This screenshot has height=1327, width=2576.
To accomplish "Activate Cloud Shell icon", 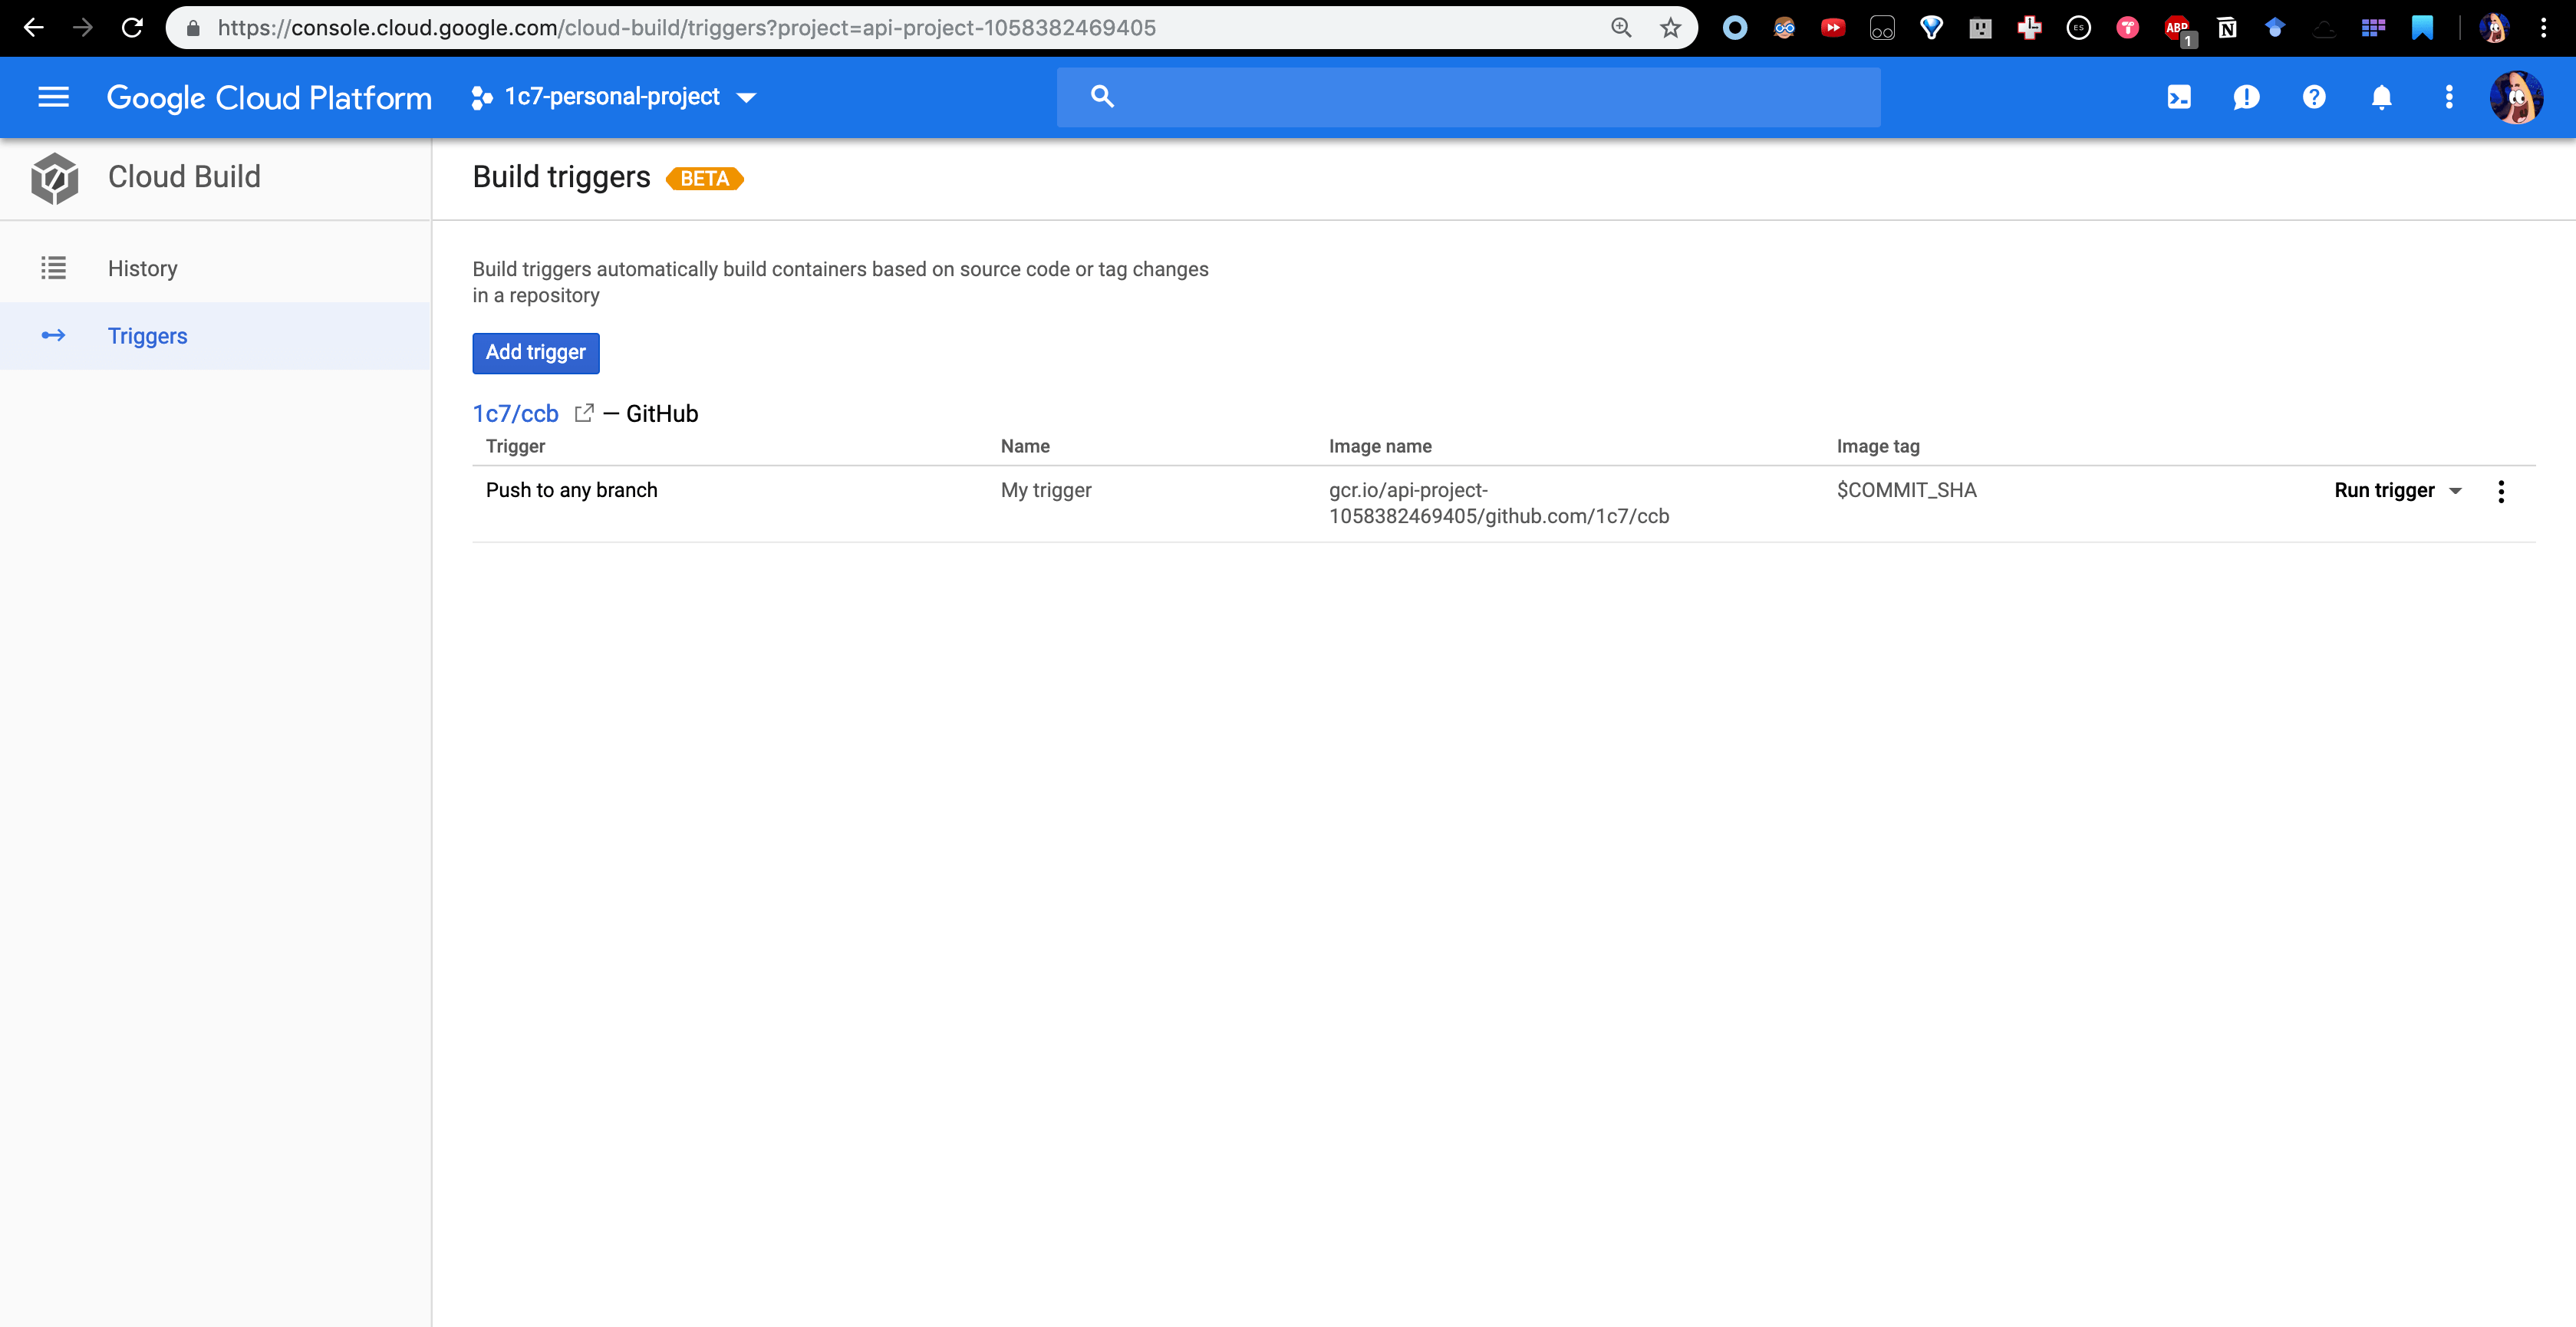I will tap(2179, 97).
